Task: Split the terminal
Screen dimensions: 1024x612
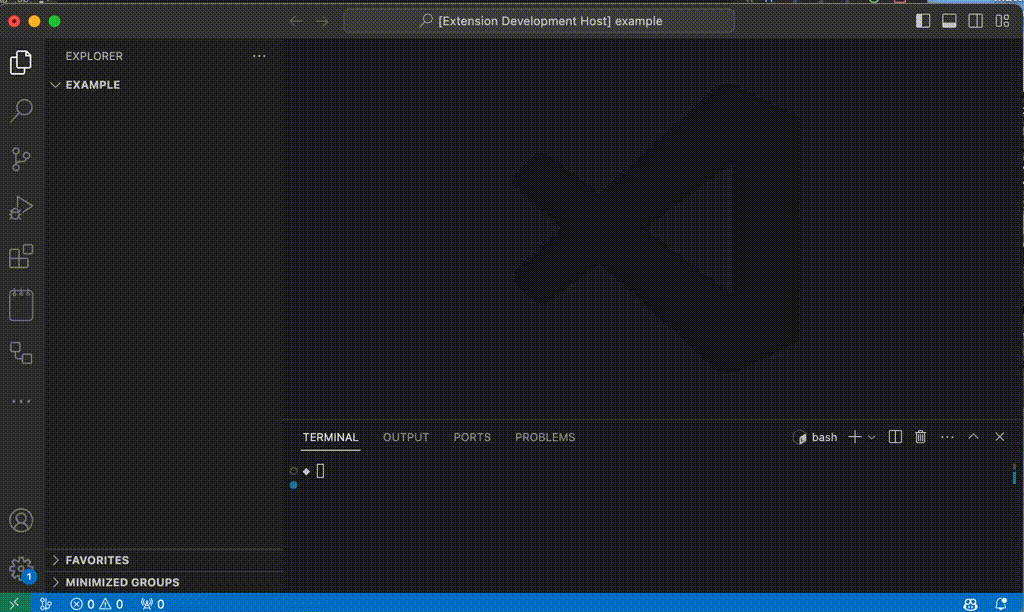Action: point(895,438)
